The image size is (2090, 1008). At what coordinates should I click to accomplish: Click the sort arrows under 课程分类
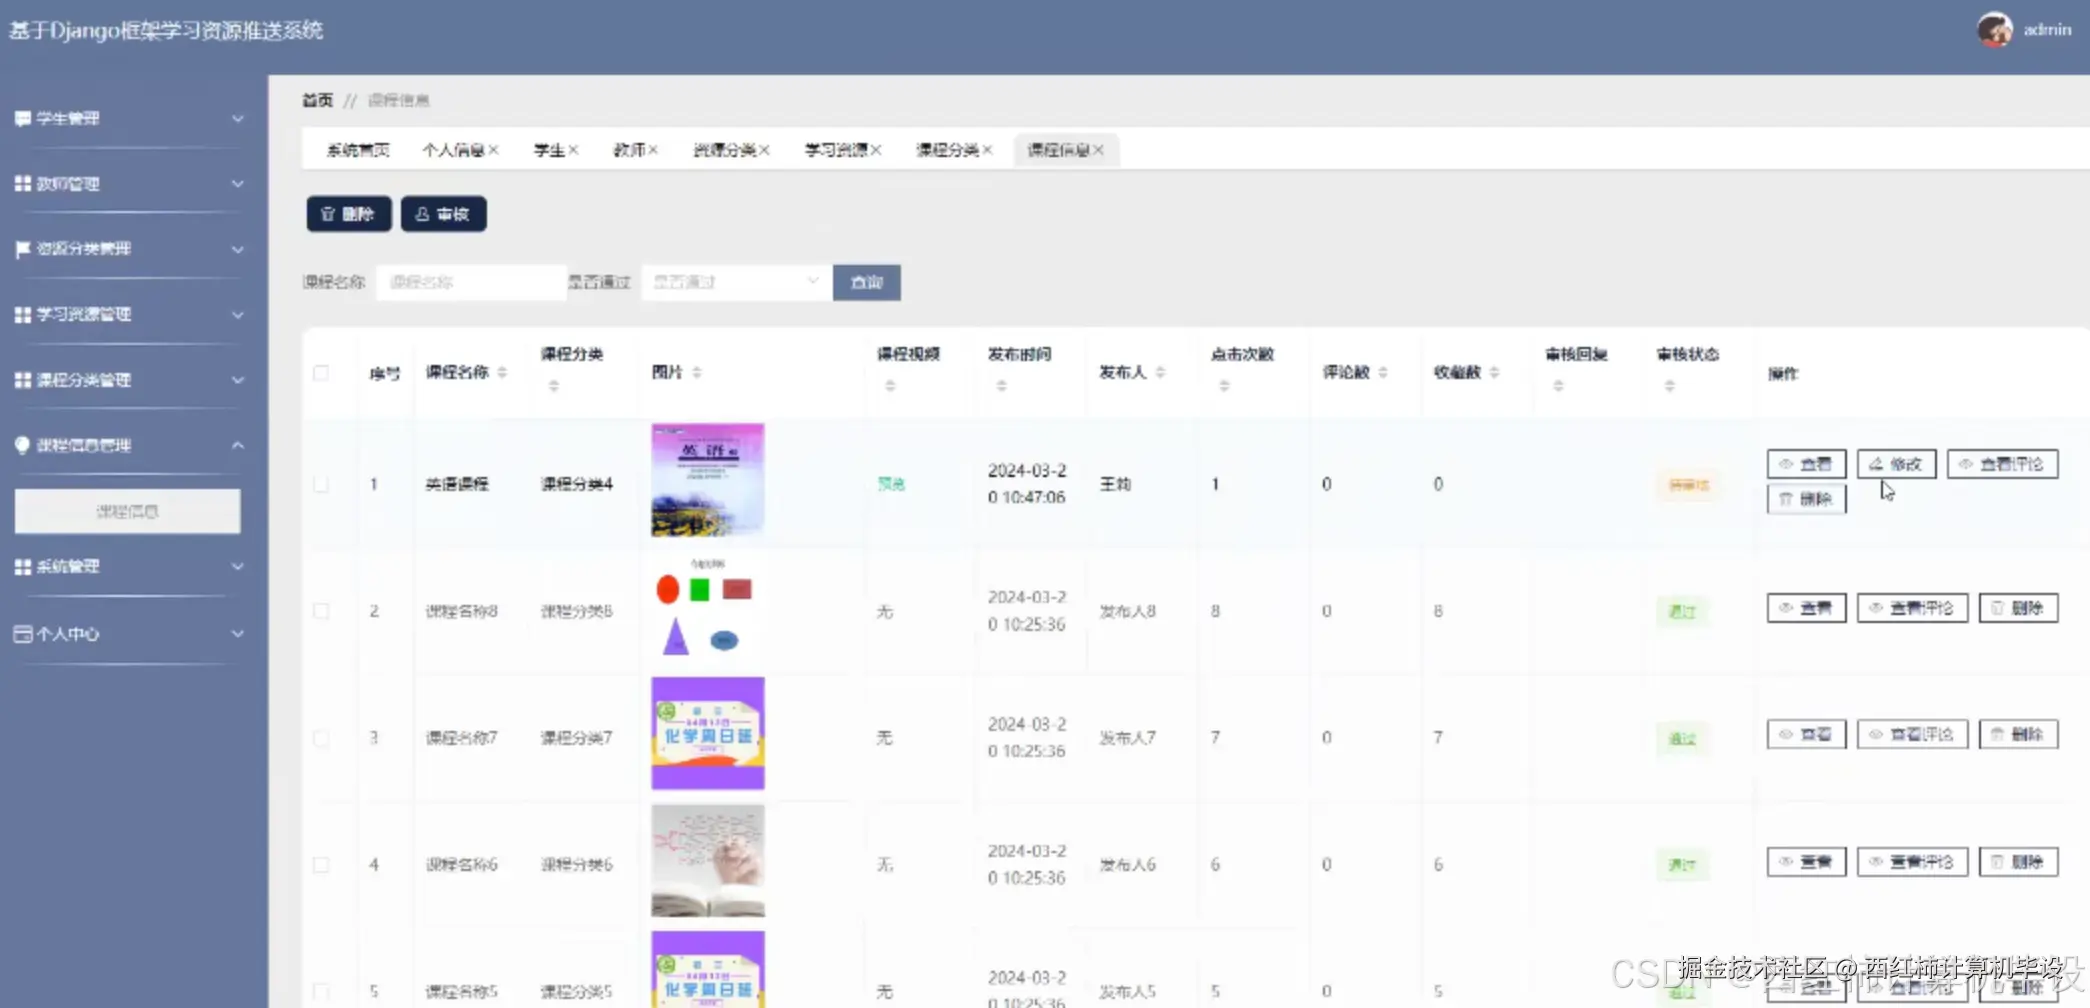(554, 386)
